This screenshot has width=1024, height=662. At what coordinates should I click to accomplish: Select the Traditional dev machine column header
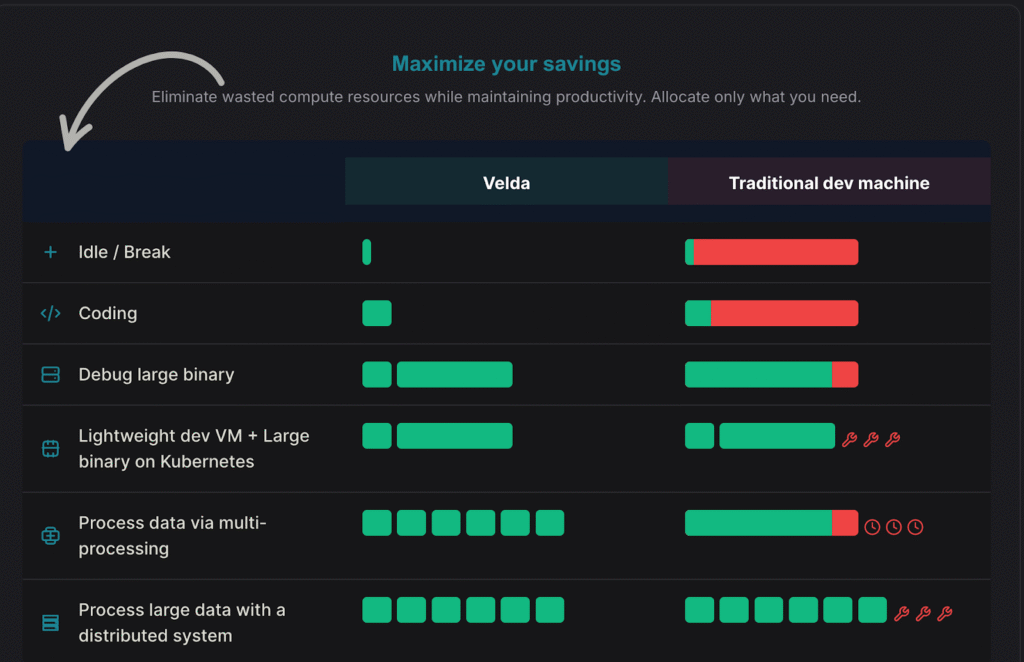(x=828, y=182)
